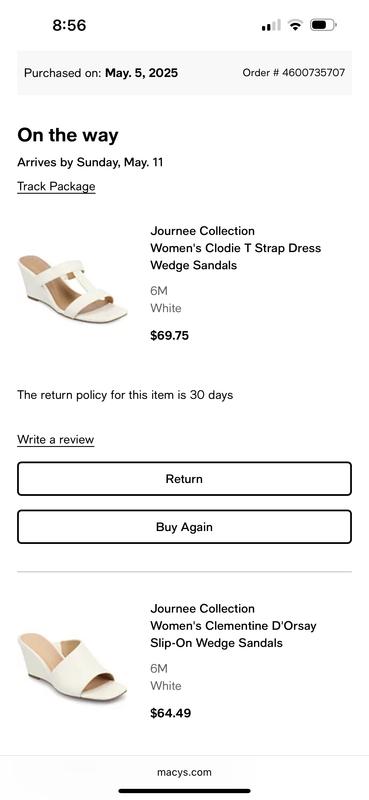Tap the cellular signal strength icon

tap(270, 25)
